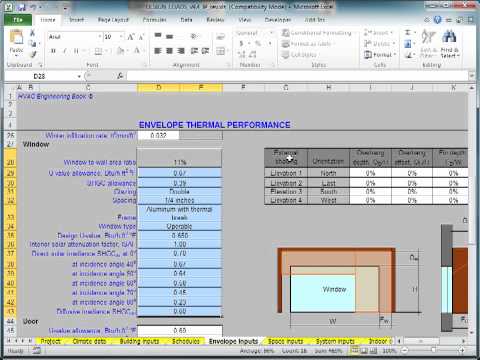Open Cell Styles gallery

[299, 55]
